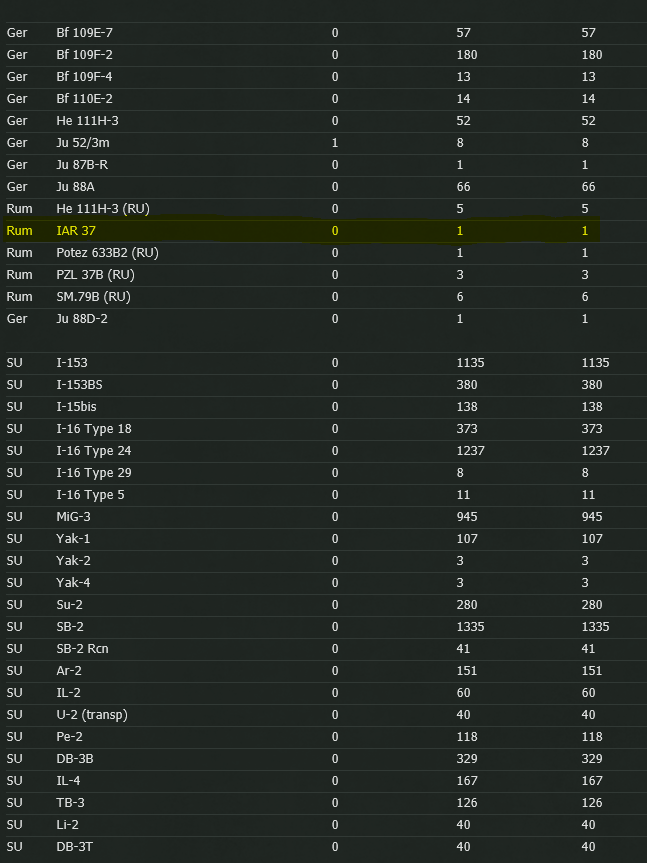
Task: Click the Ju 52/3m aircraft name
Action: pyautogui.click(x=83, y=143)
